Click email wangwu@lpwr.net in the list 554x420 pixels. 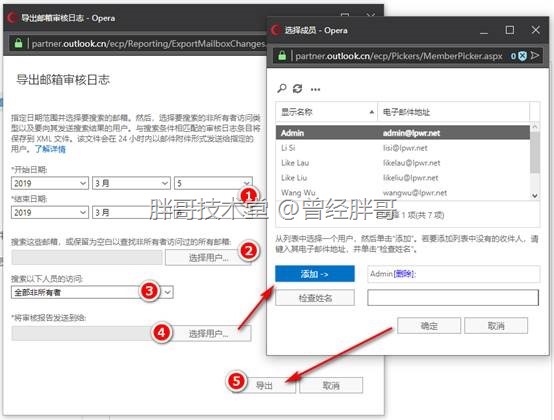coord(415,193)
